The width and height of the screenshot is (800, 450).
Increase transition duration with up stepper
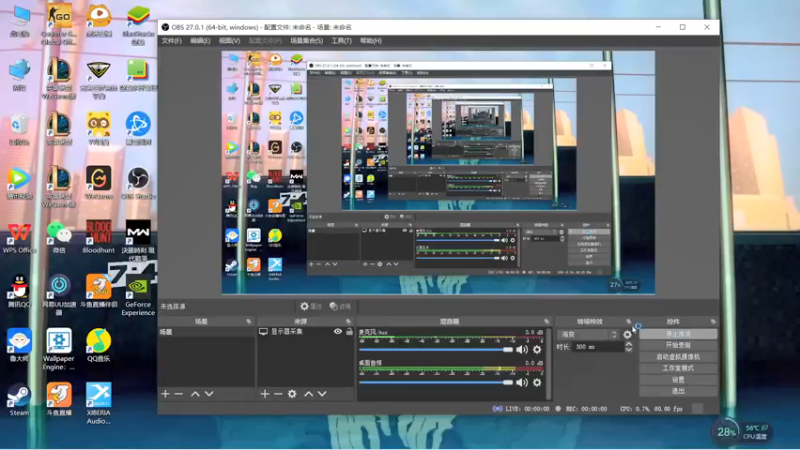click(629, 344)
